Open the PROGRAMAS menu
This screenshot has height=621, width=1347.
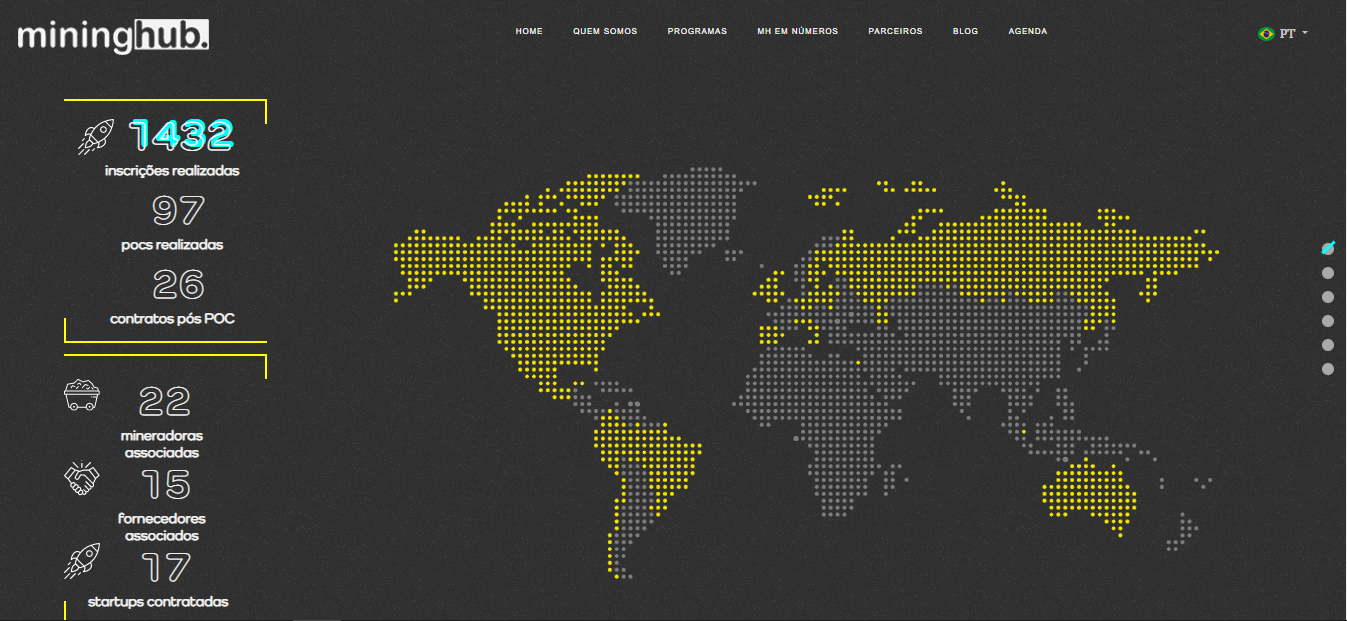[697, 31]
